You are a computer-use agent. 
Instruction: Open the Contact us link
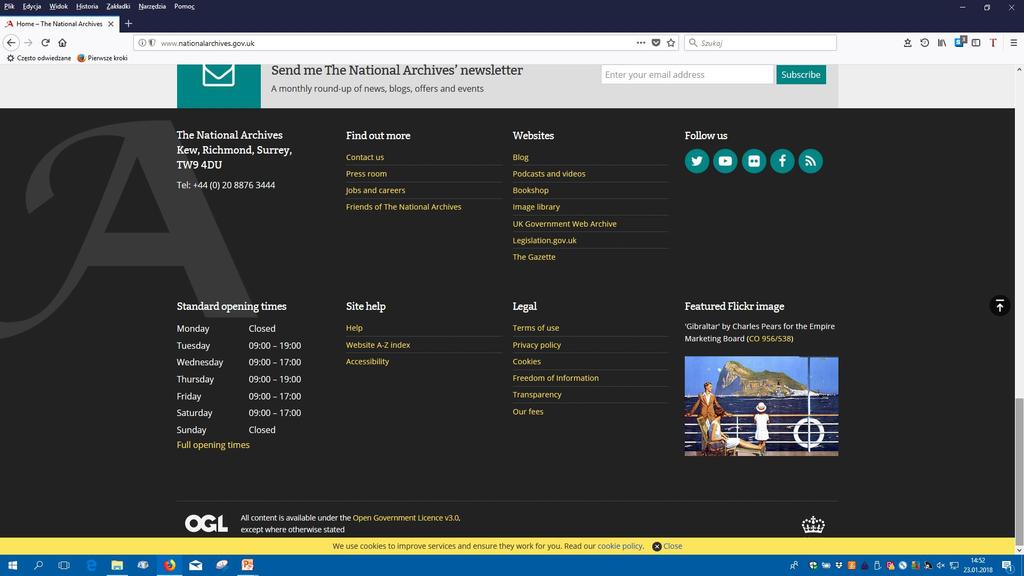365,157
